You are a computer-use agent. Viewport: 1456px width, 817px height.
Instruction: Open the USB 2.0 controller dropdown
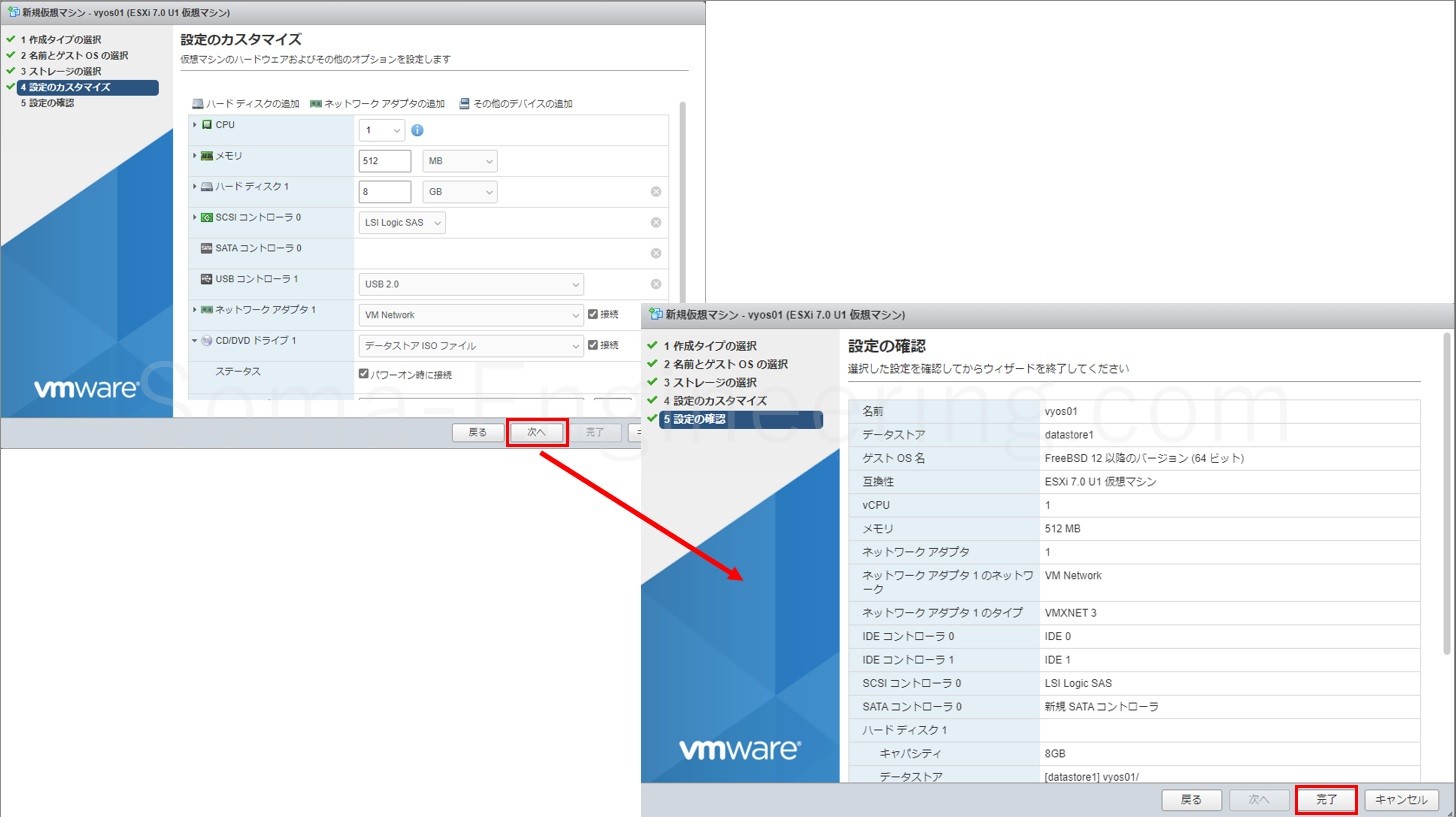[471, 284]
